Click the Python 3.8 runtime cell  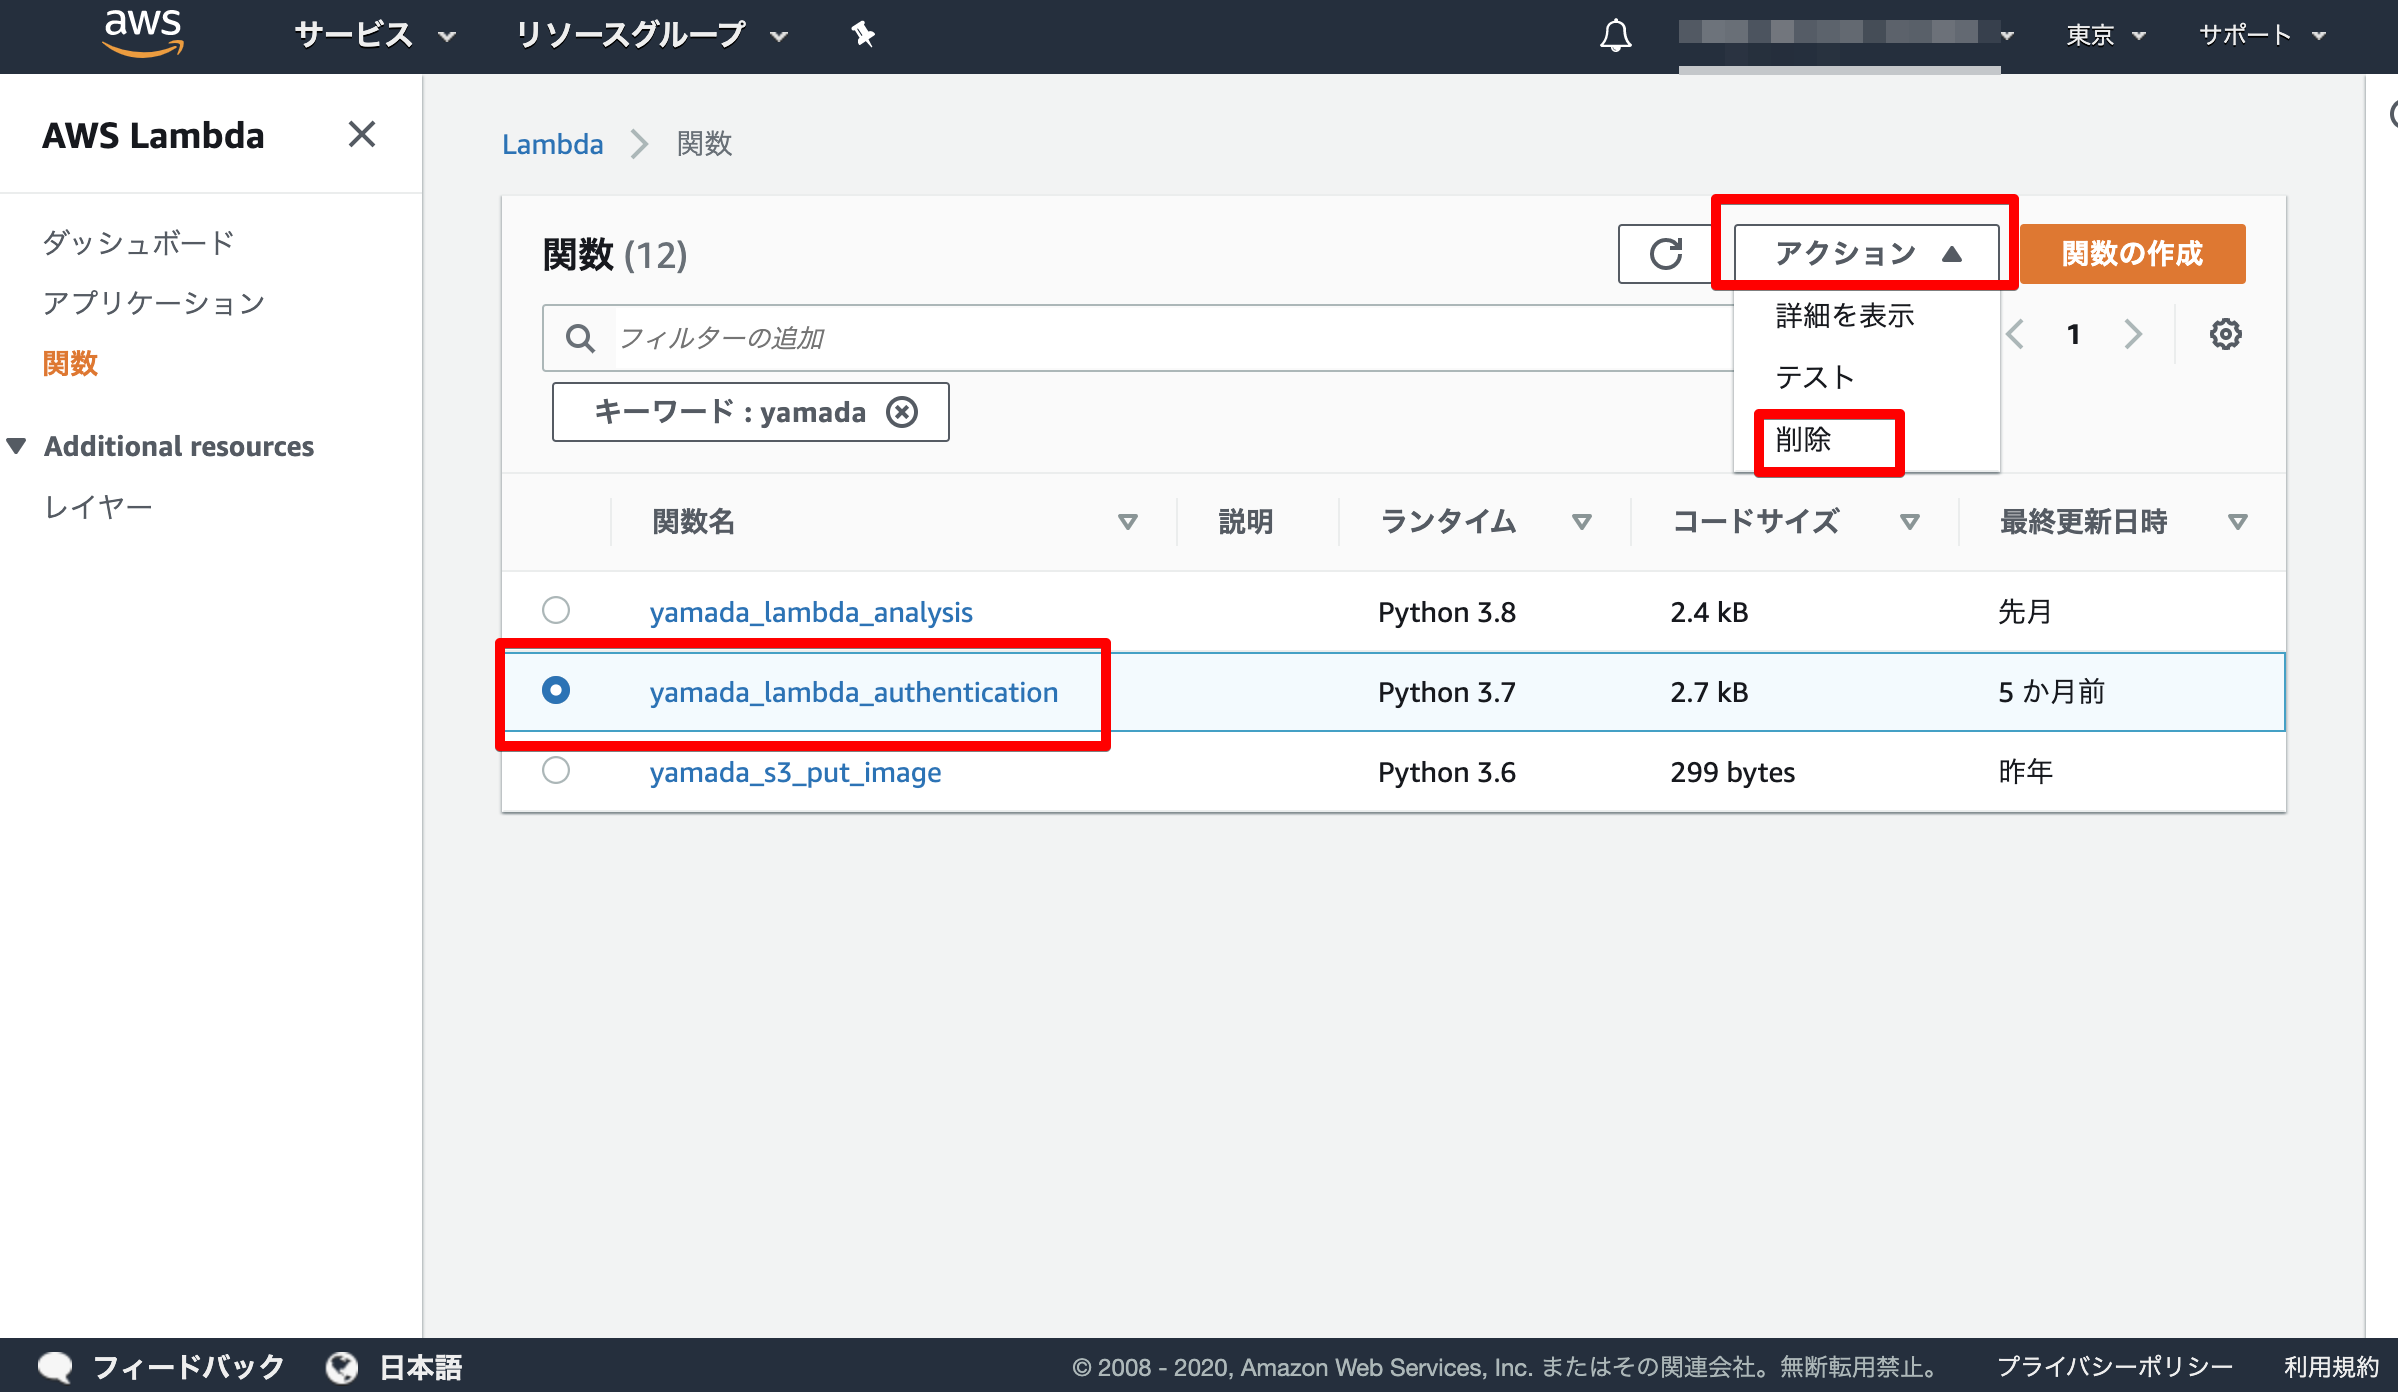click(x=1447, y=612)
